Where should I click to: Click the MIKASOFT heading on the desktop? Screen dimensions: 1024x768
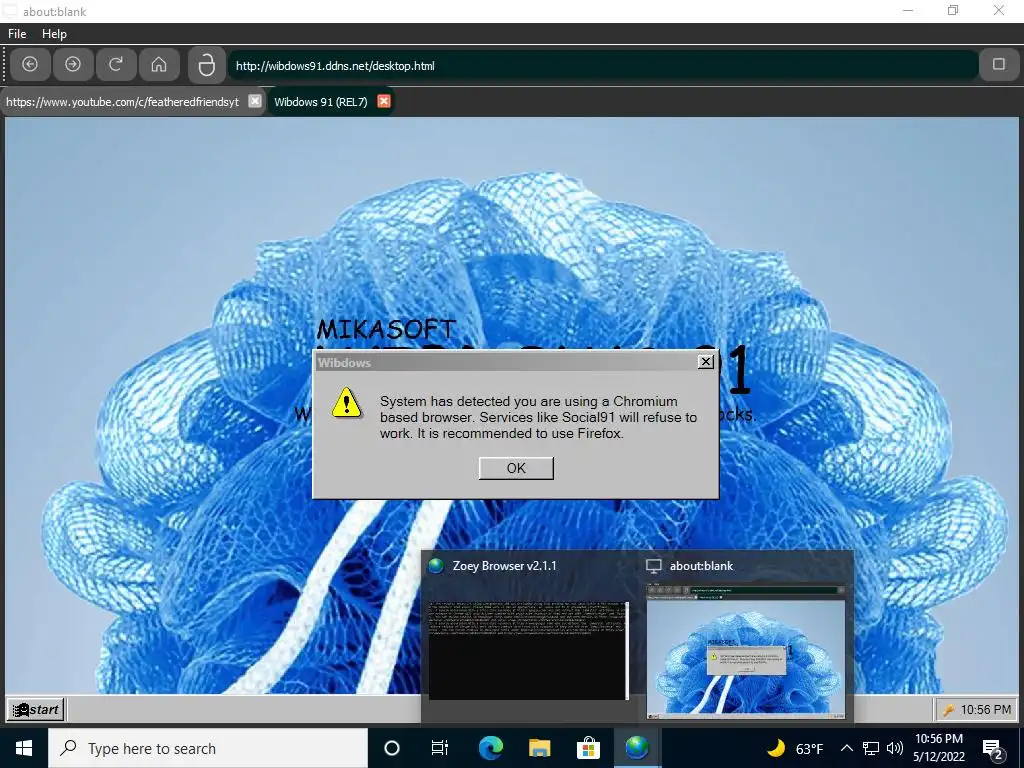tap(386, 329)
